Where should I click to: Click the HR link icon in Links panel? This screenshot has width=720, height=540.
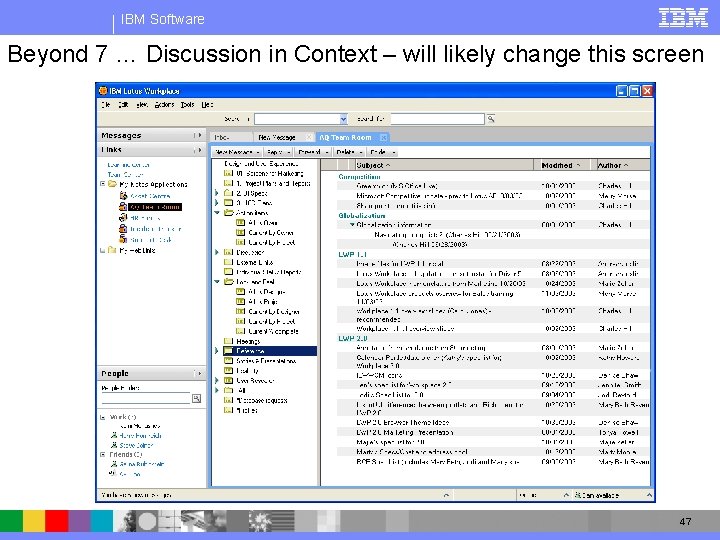[x=123, y=218]
